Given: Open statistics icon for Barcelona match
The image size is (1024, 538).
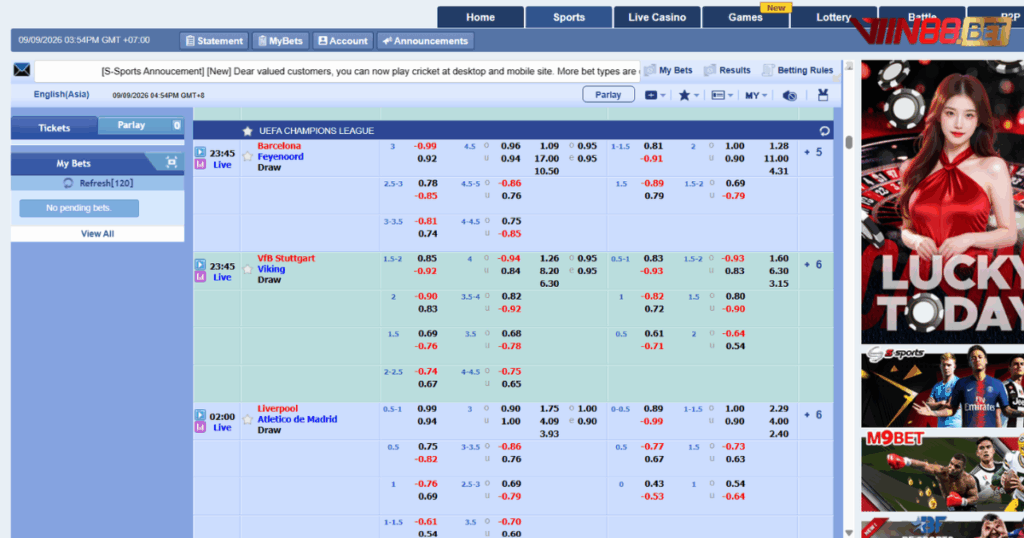Looking at the screenshot, I should coord(200,165).
